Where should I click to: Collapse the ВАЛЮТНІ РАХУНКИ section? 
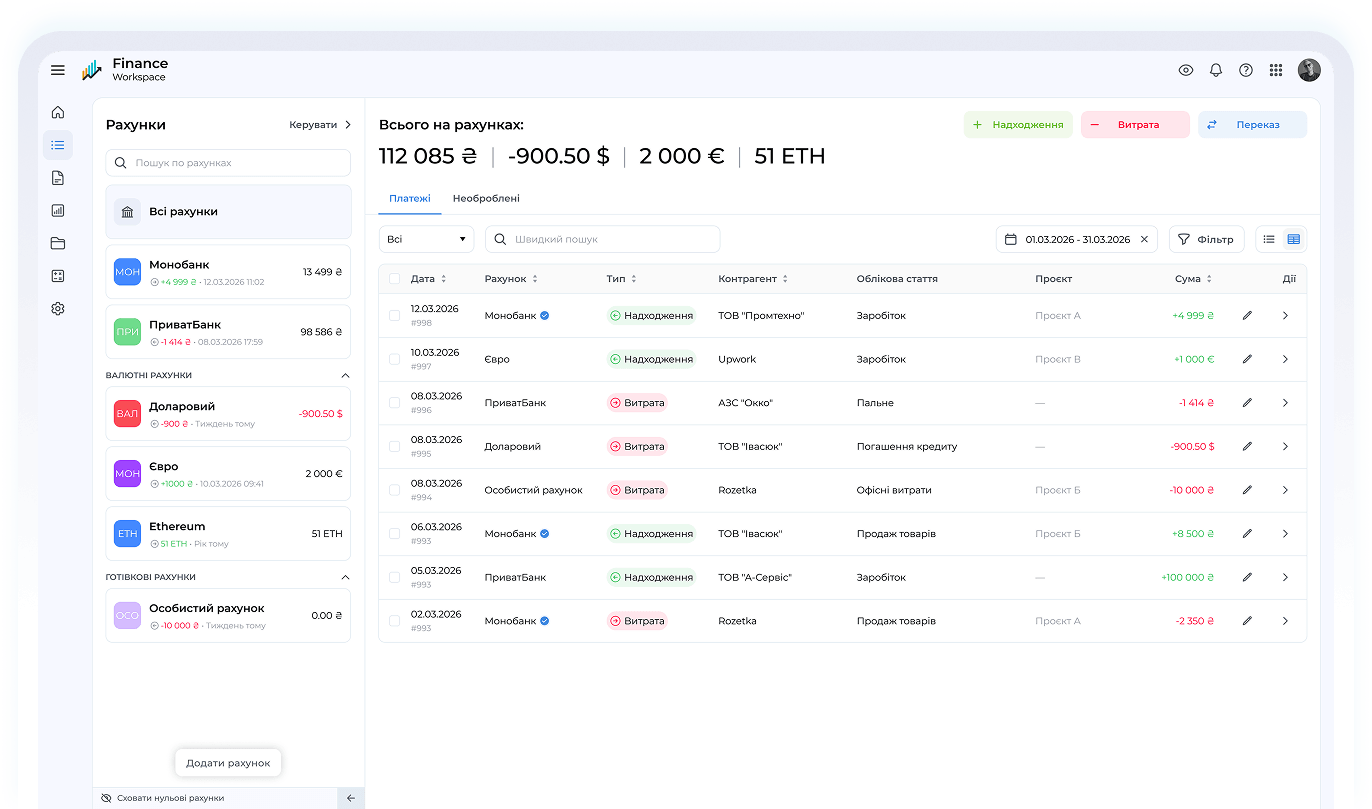pyautogui.click(x=345, y=376)
